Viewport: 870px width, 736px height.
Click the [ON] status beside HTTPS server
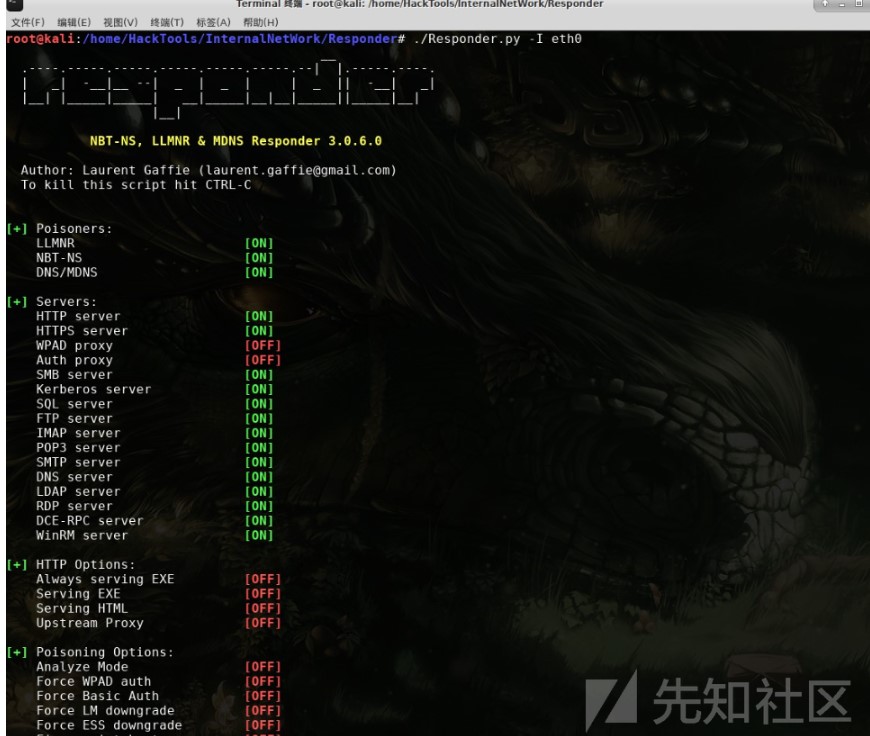(259, 331)
